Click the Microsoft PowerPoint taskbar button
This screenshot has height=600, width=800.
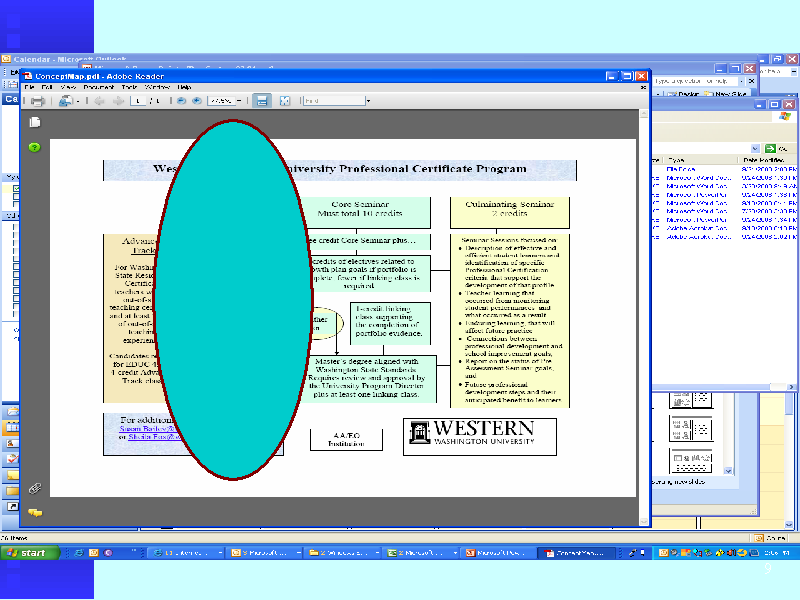[x=500, y=553]
